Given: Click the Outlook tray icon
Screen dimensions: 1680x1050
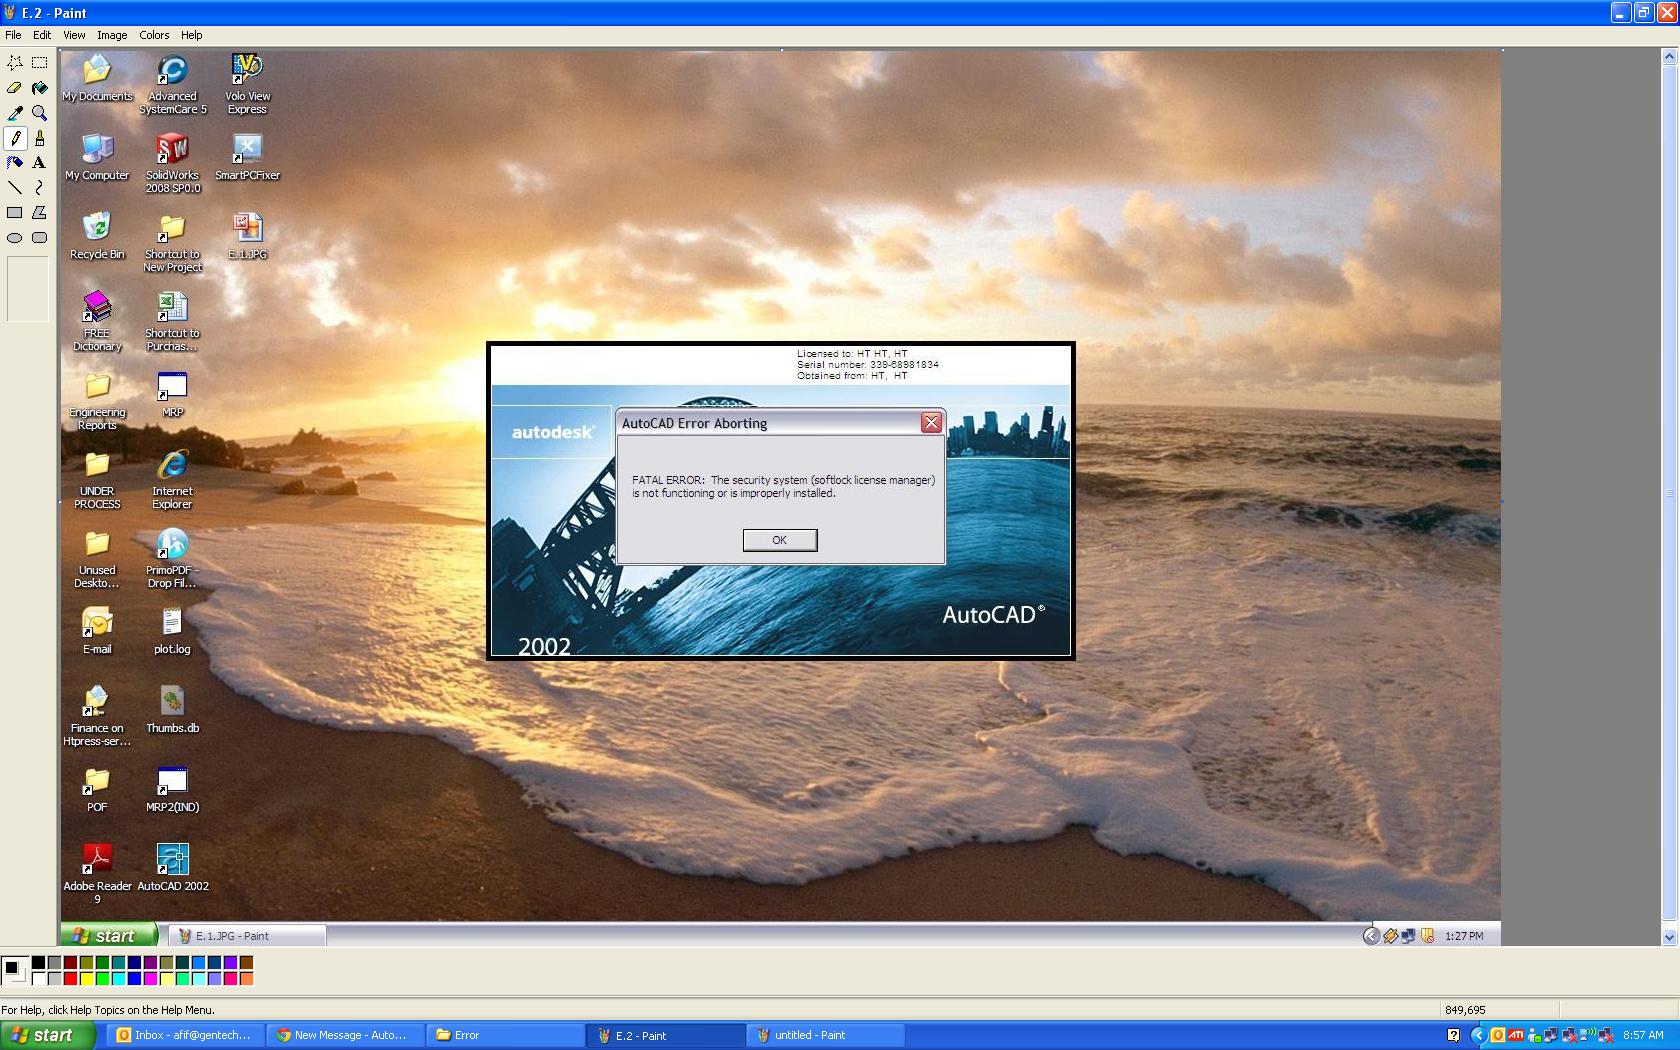Looking at the screenshot, I should [x=1497, y=1036].
